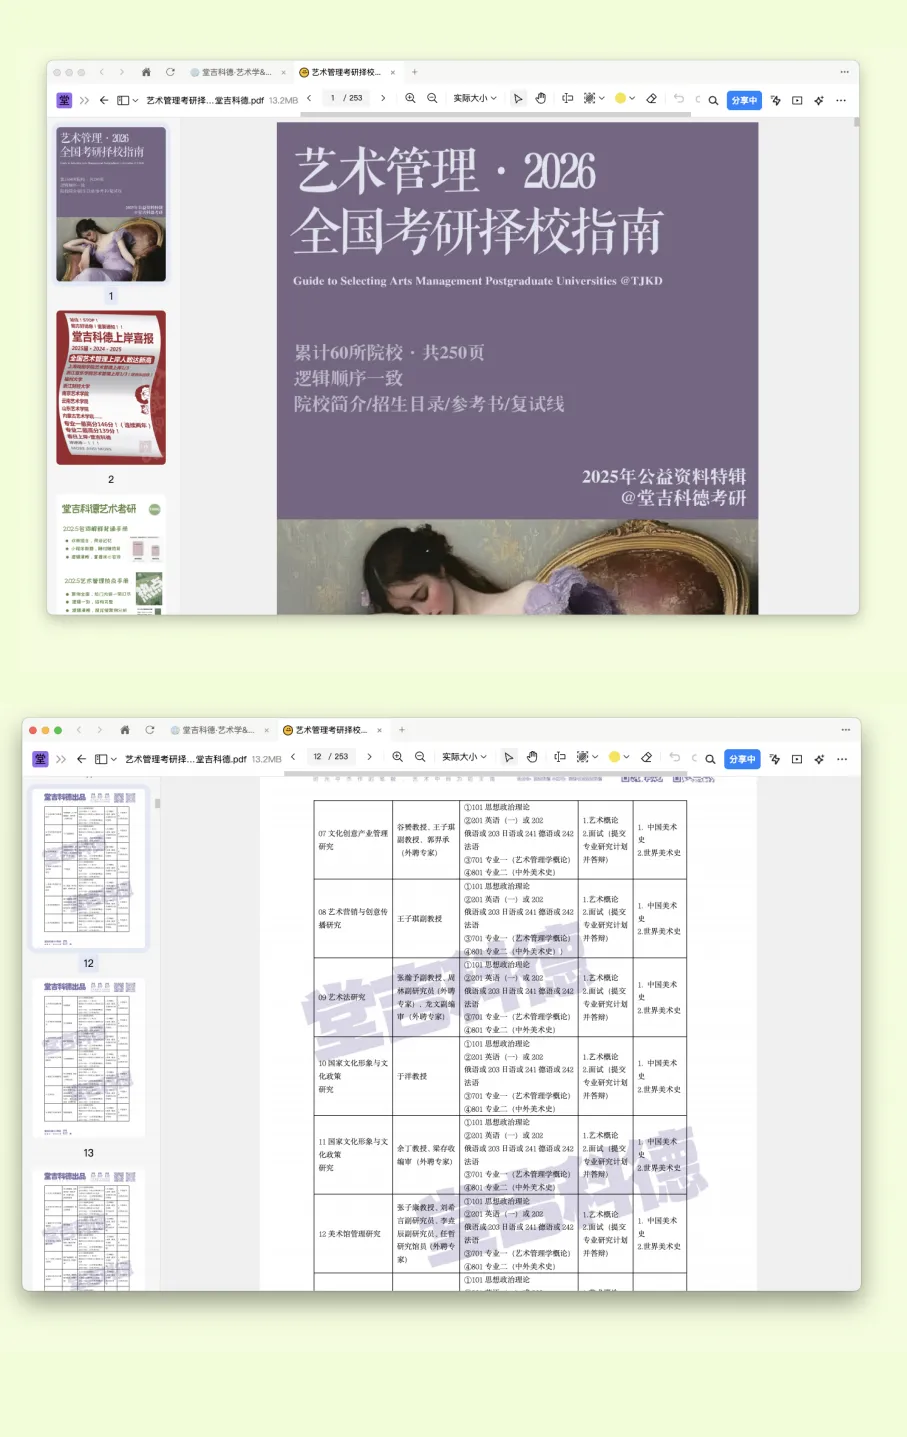The width and height of the screenshot is (907, 1437).
Task: Select the arrow cursor tool, page-12 window
Action: 509,757
